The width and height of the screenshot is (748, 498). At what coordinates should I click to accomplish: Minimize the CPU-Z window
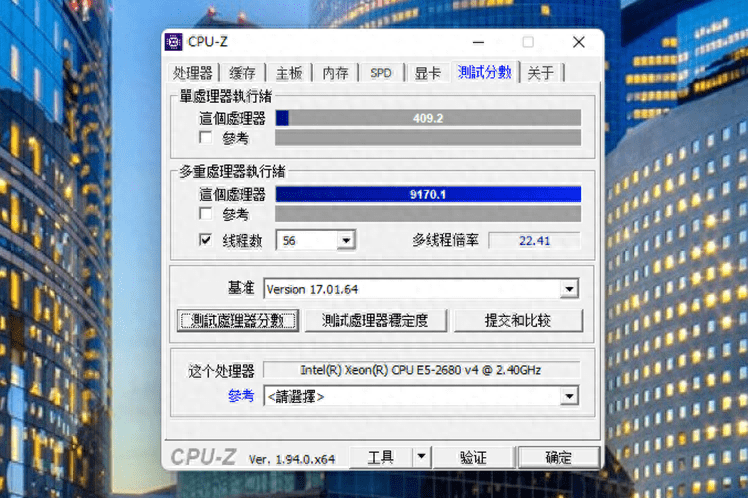478,42
